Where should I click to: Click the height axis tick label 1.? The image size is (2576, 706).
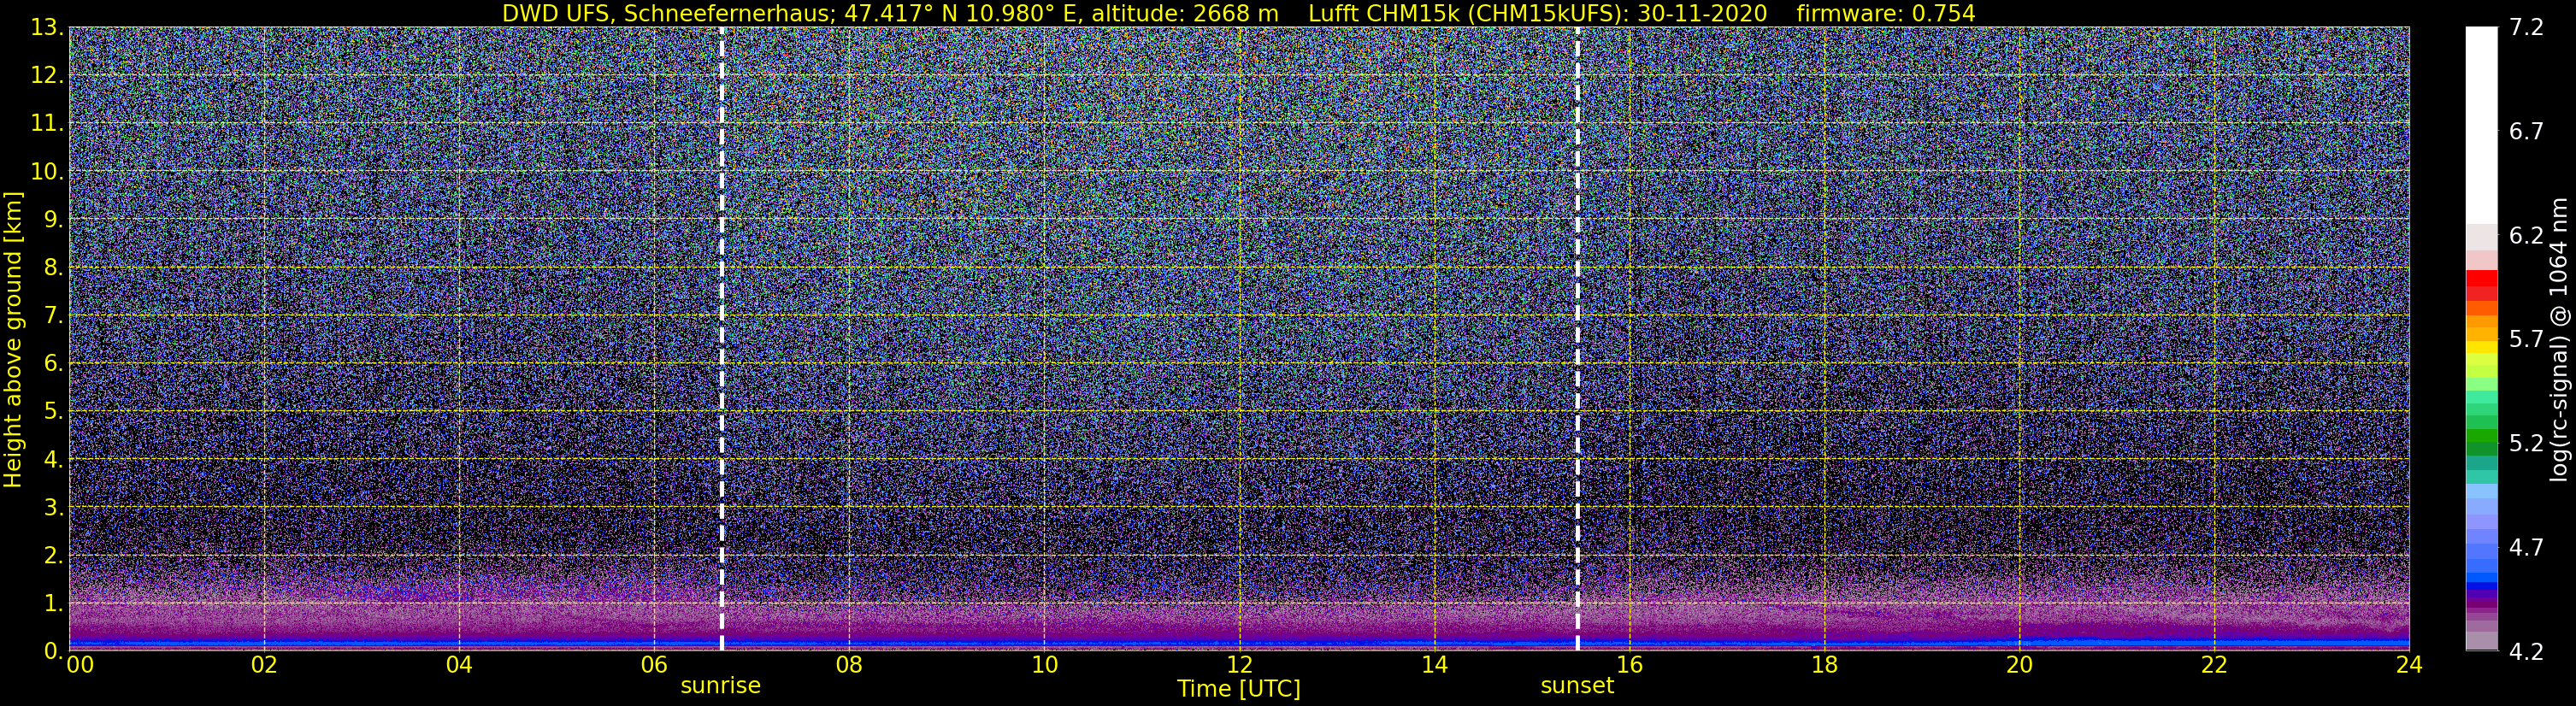point(54,603)
